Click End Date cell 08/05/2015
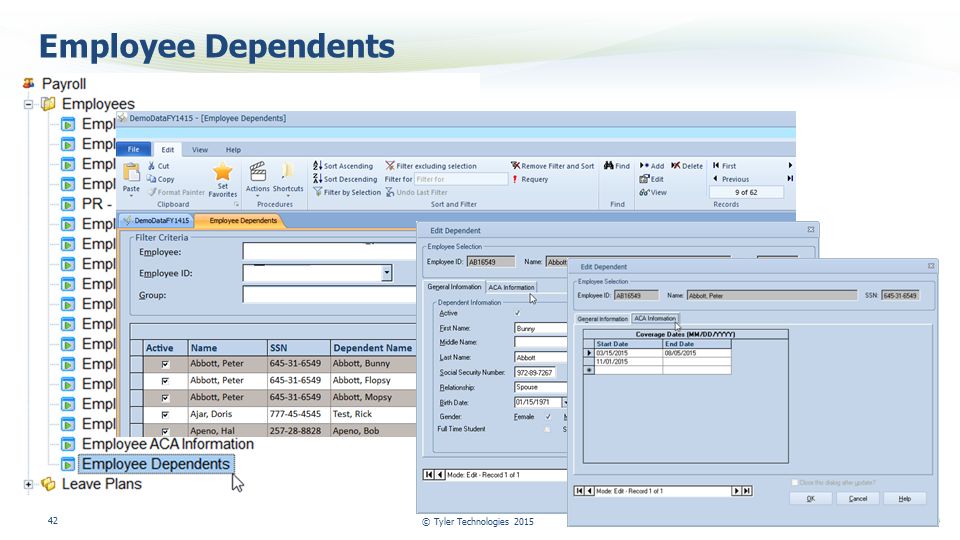 (697, 353)
